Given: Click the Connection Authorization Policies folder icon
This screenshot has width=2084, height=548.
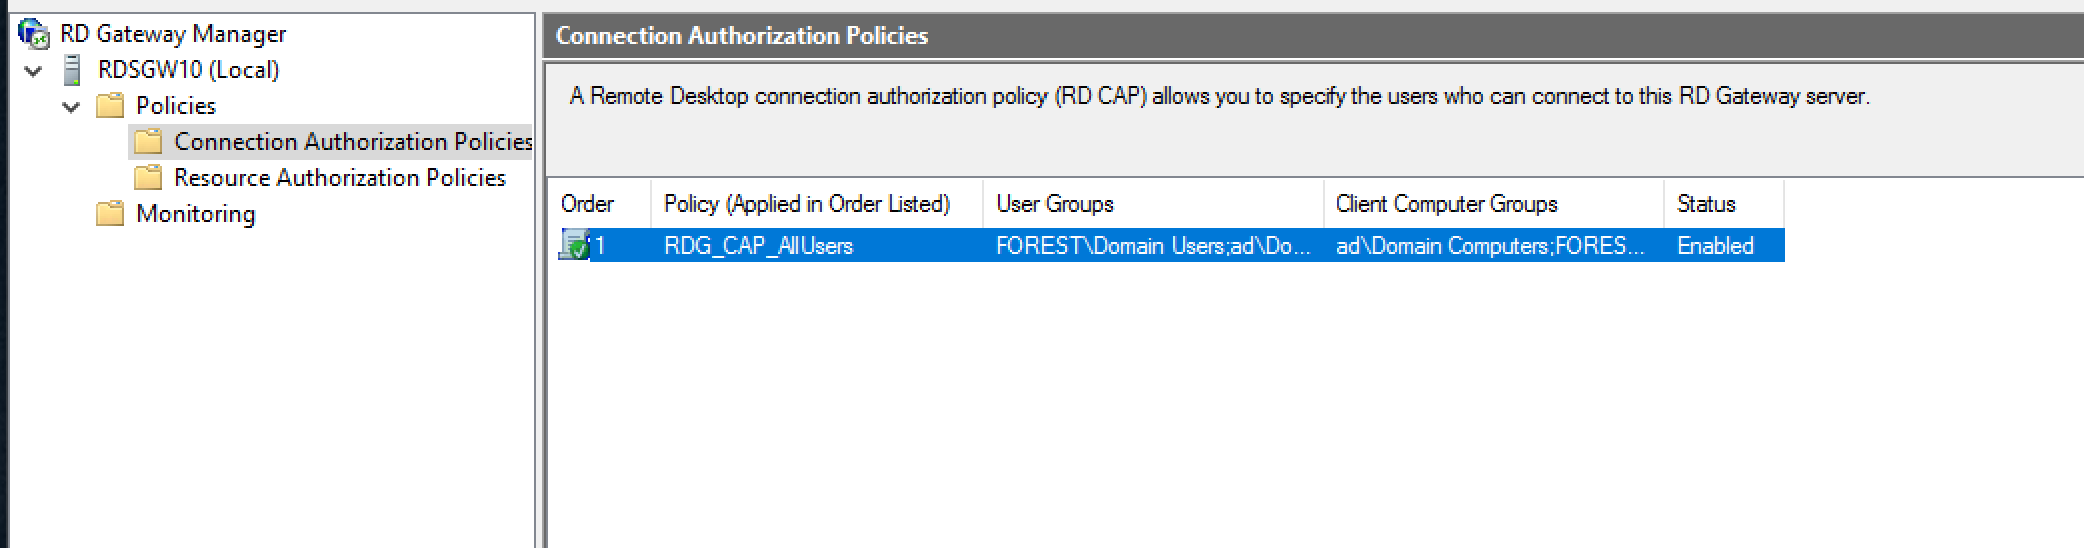Looking at the screenshot, I should (148, 142).
